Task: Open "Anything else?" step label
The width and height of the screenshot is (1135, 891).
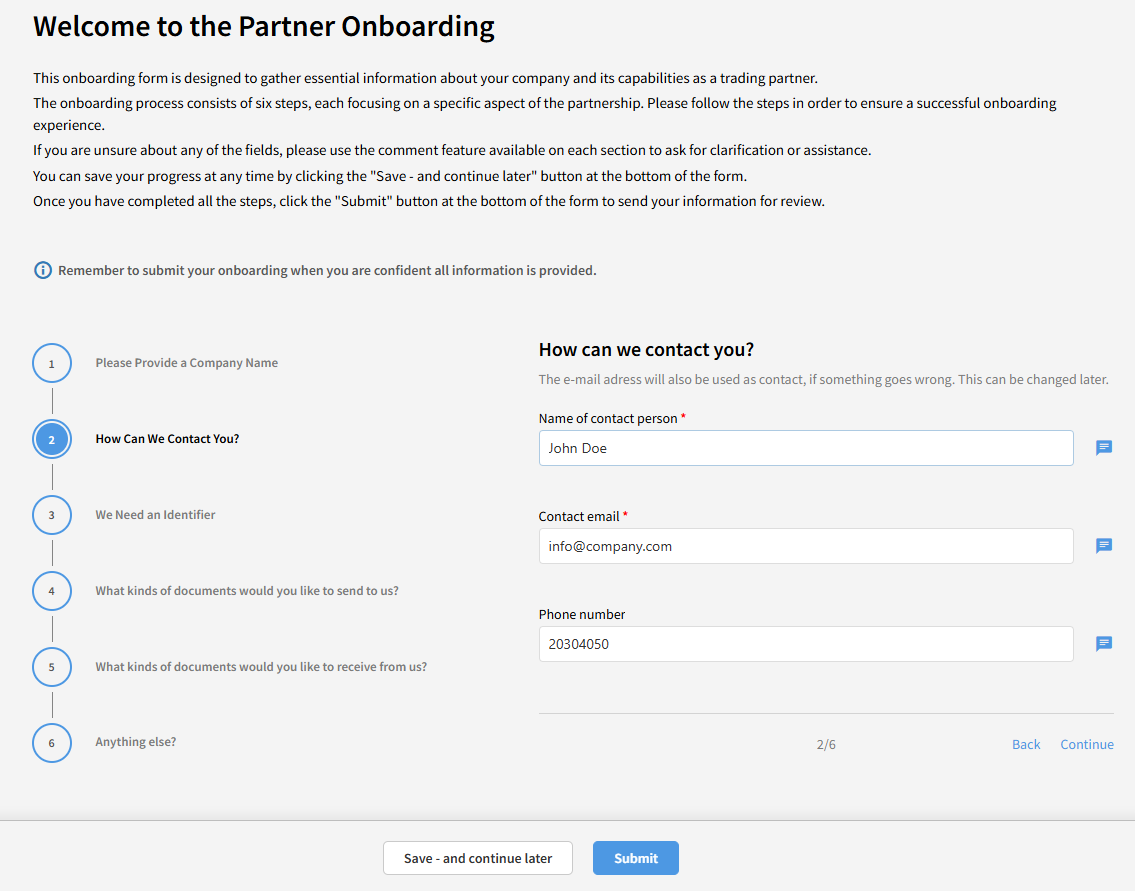Action: [136, 742]
